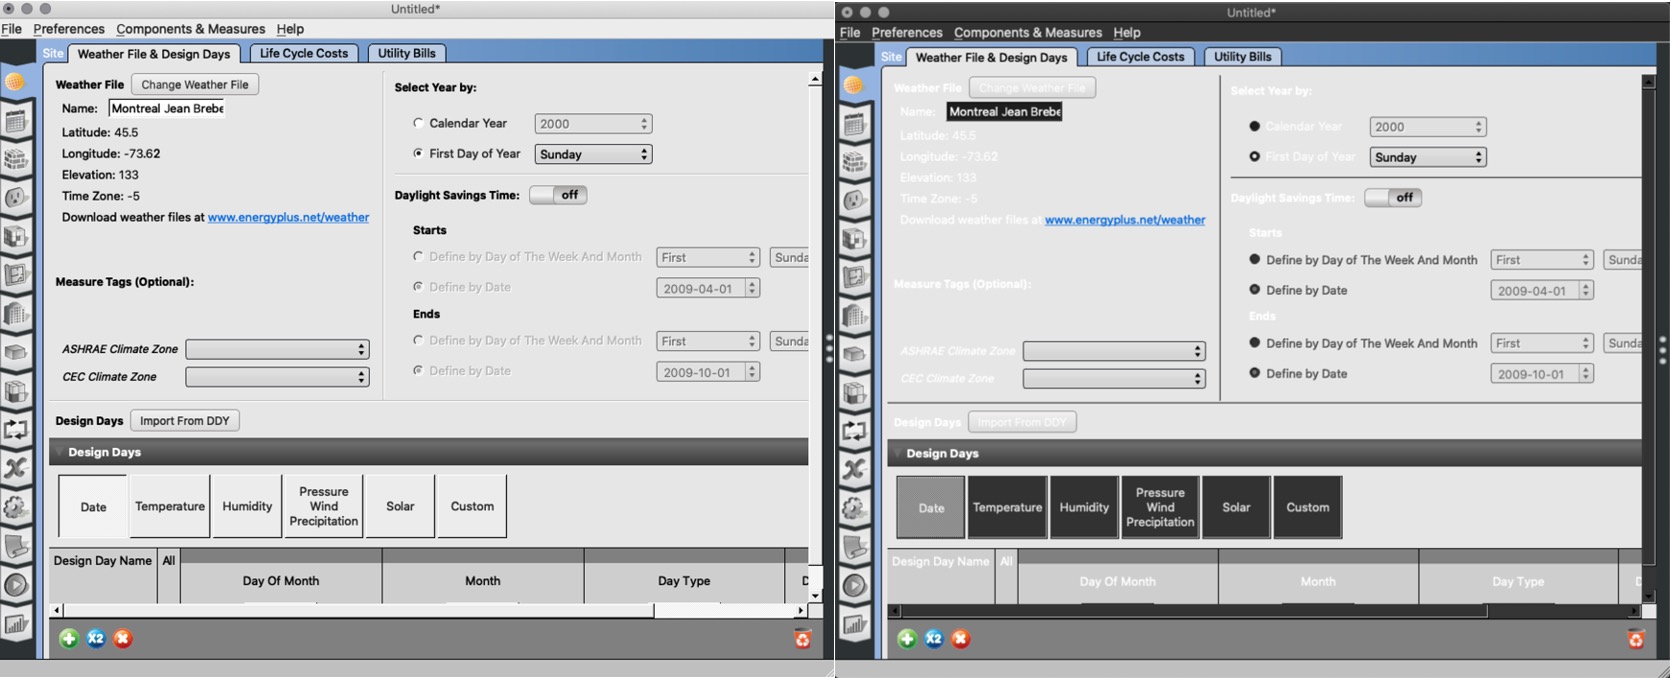Toggle Daylight Savings Time switch, light window
The height and width of the screenshot is (678, 1670).
point(558,195)
